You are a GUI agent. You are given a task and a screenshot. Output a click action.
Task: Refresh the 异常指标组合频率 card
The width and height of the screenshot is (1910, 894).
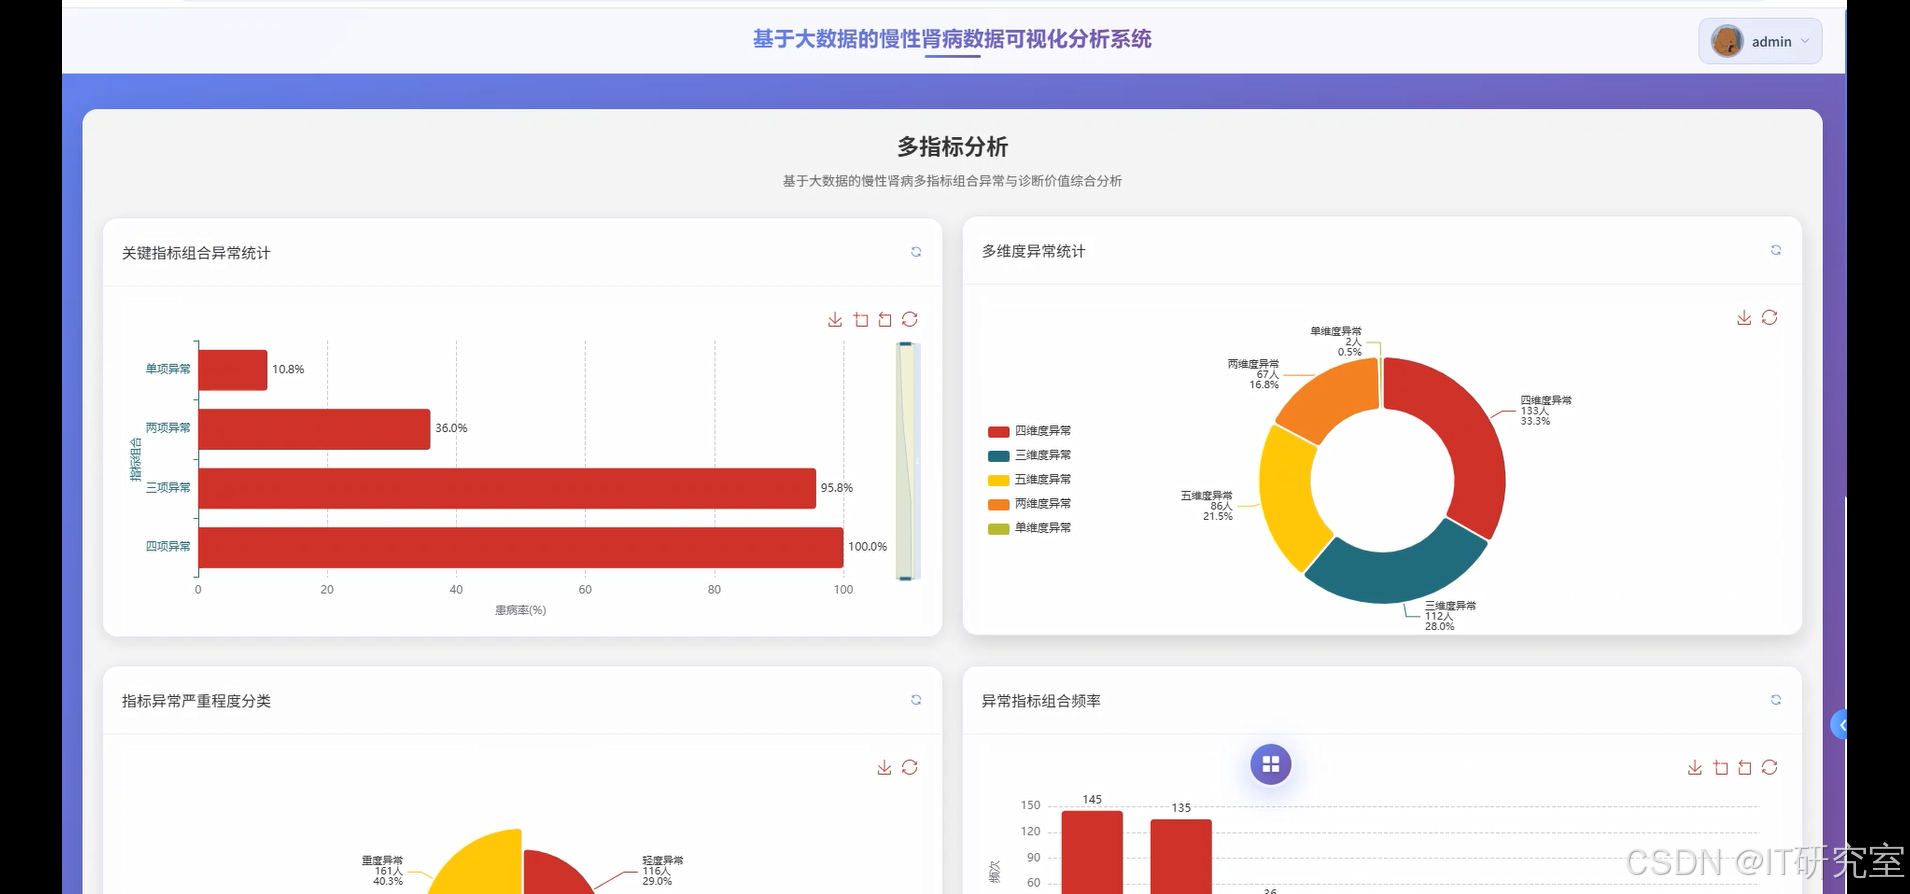(x=1776, y=700)
